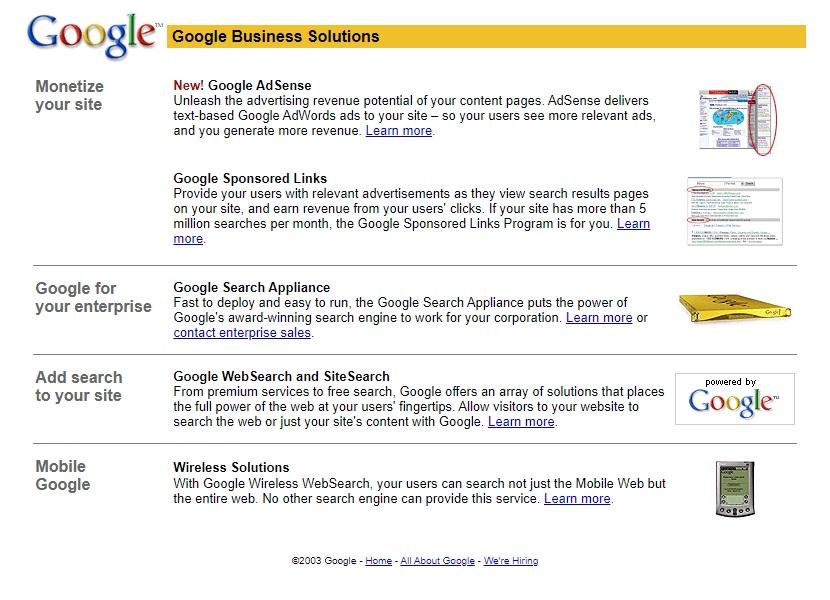Viewport: 830px width, 600px height.
Task: Click the Google logo at top left
Action: [x=93, y=36]
